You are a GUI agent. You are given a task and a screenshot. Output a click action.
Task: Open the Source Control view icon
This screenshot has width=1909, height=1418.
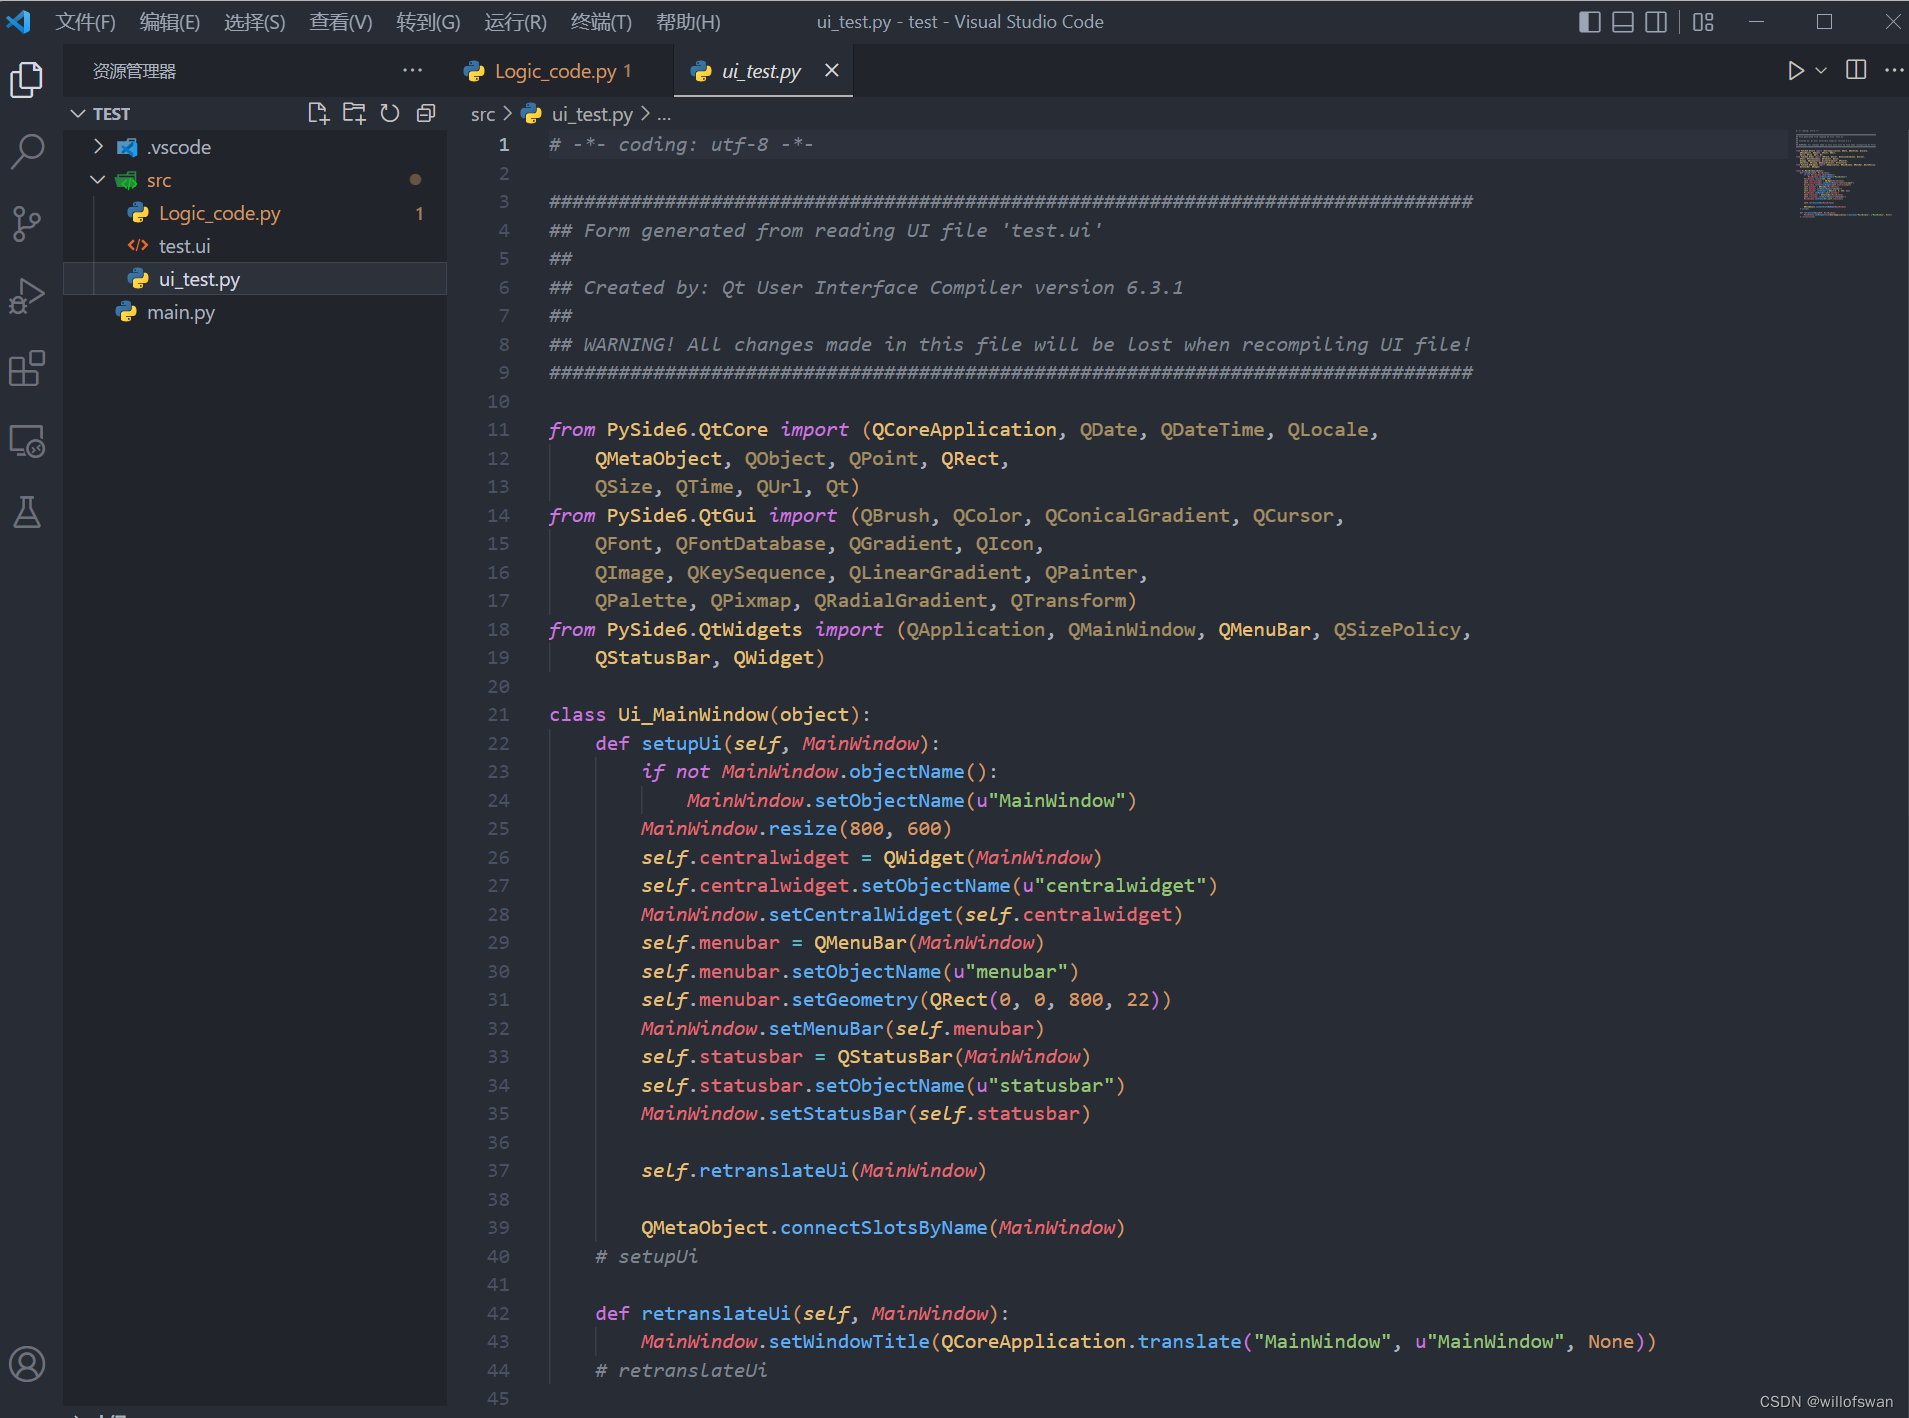pyautogui.click(x=27, y=224)
